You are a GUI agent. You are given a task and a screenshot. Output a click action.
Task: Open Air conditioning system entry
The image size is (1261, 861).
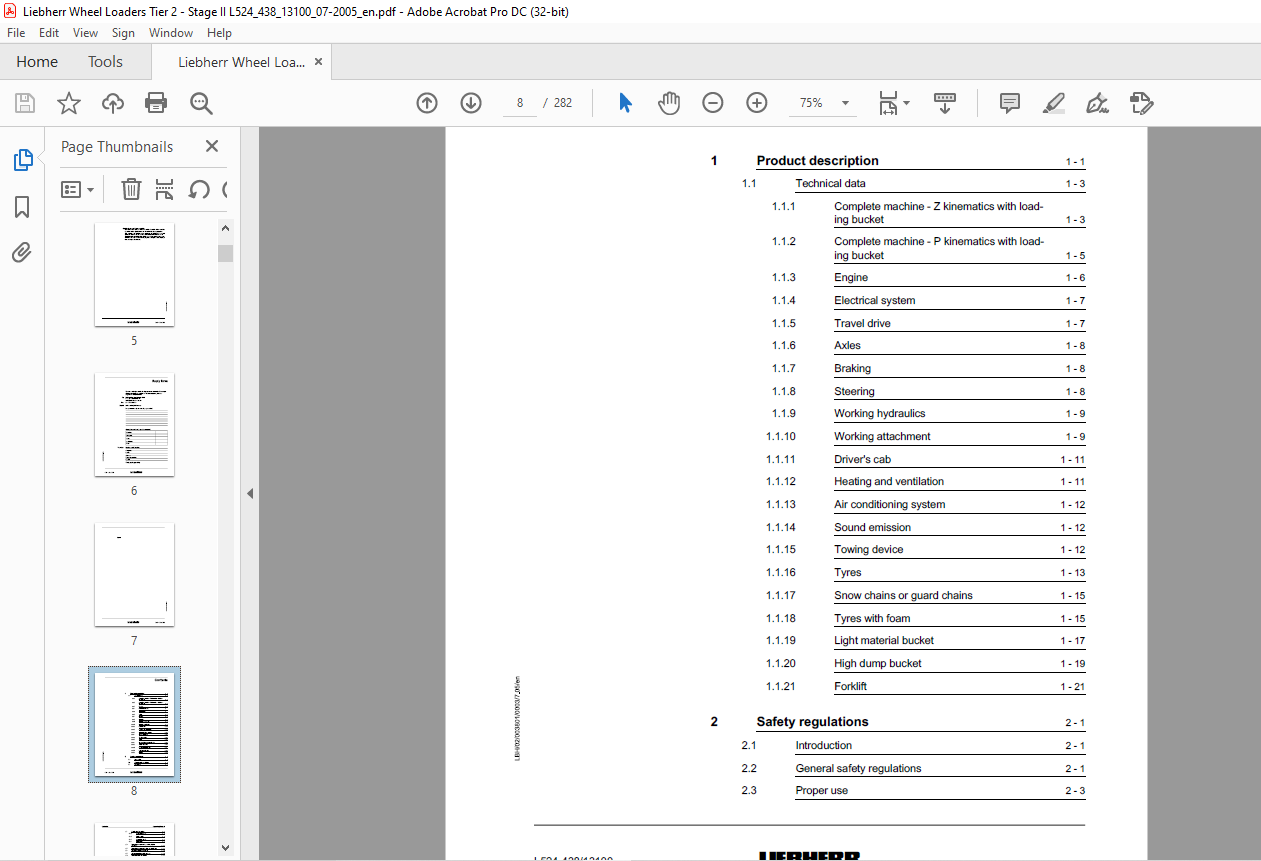tap(890, 505)
